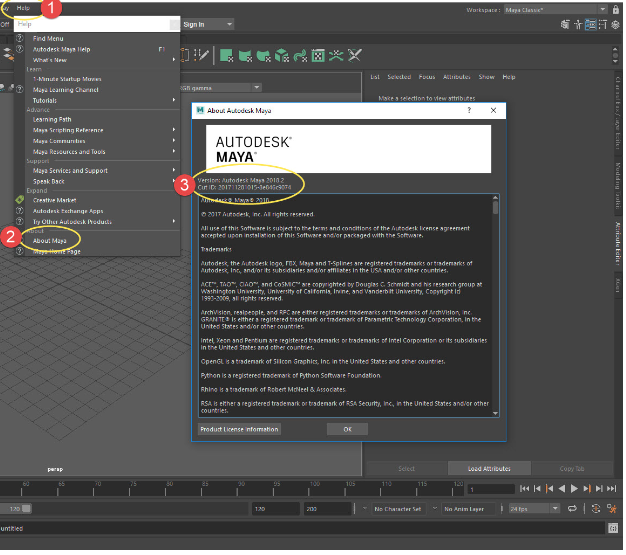
Task: Select Find Menu entry
Action: (x=48, y=39)
